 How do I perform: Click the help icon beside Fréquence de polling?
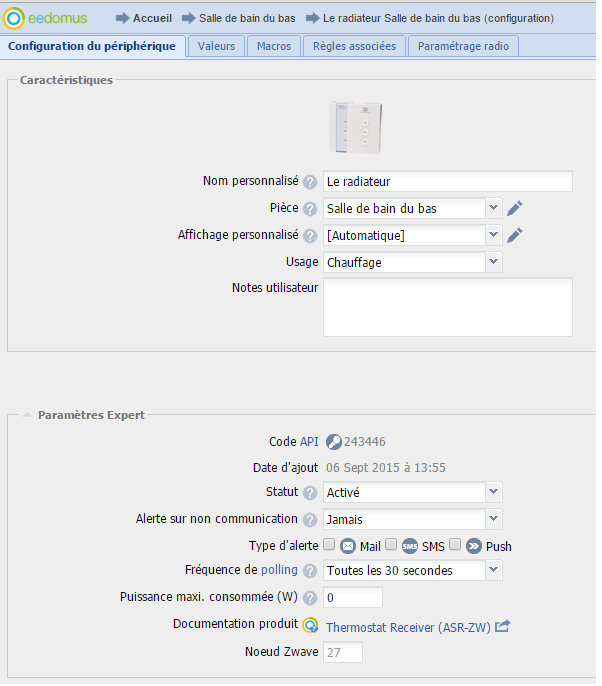(310, 571)
